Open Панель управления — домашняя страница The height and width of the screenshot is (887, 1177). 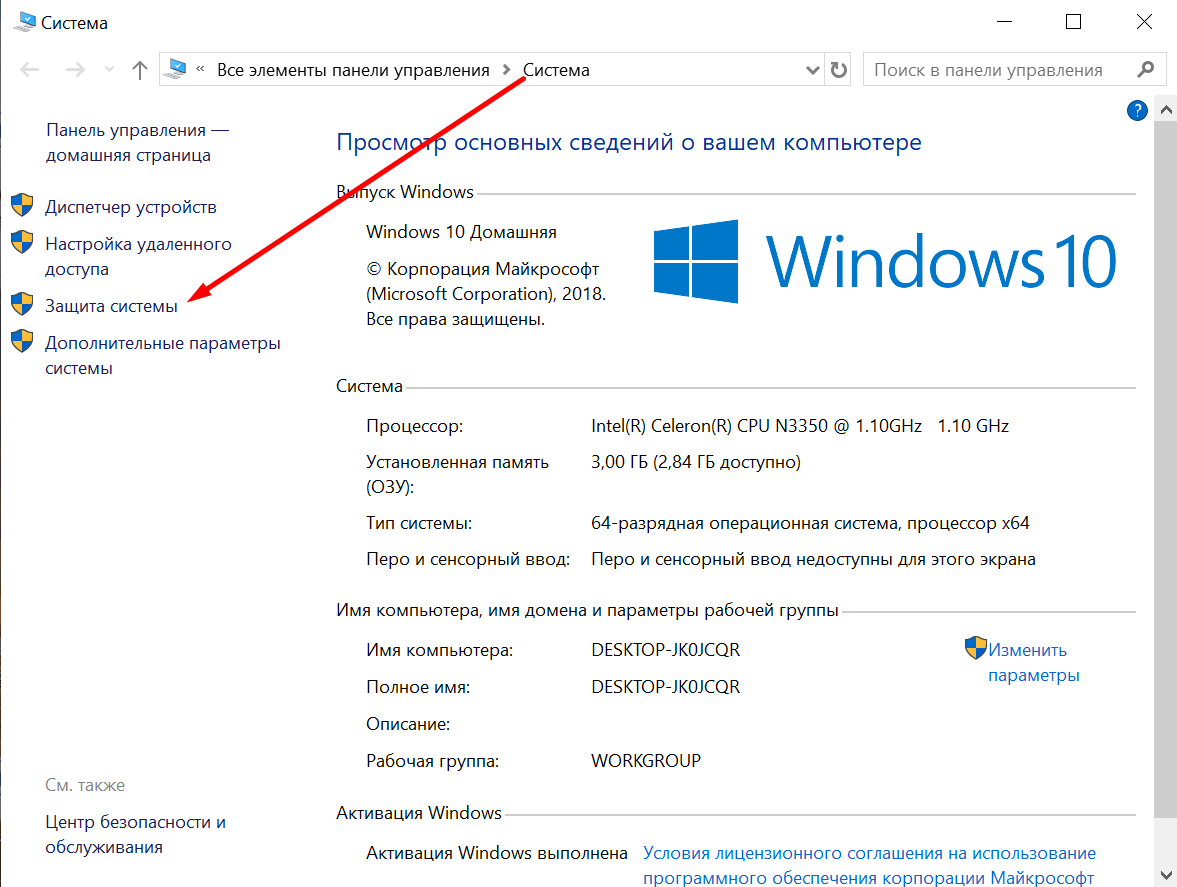(137, 143)
